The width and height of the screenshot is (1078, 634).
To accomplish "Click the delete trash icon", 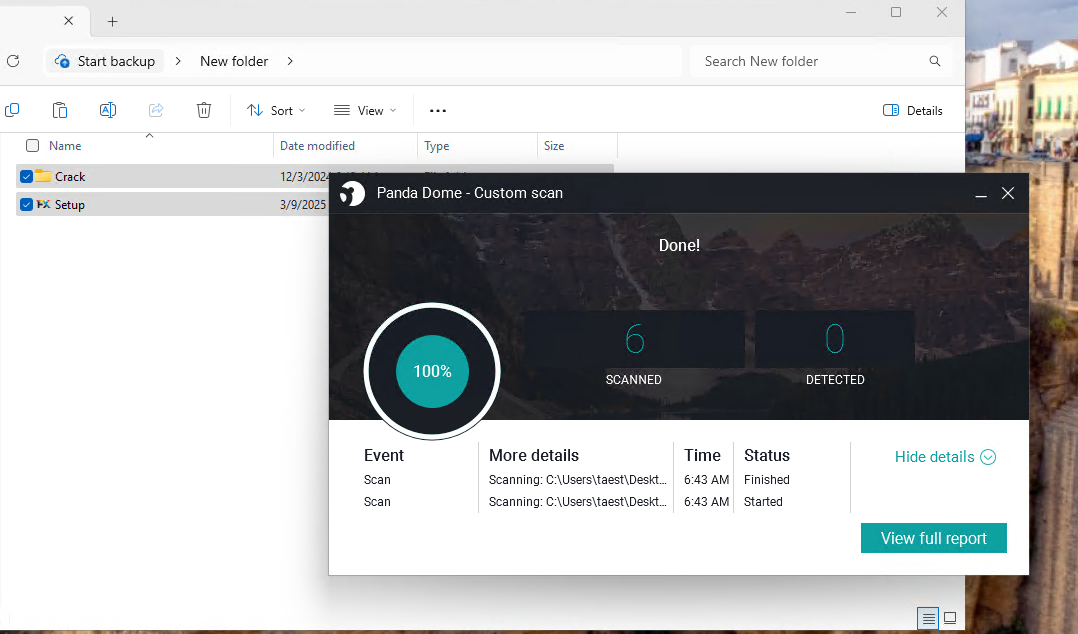I will [204, 110].
